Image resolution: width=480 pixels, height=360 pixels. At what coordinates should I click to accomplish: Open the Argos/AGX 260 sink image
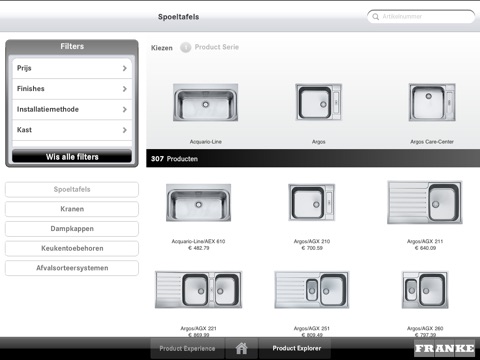(x=425, y=290)
